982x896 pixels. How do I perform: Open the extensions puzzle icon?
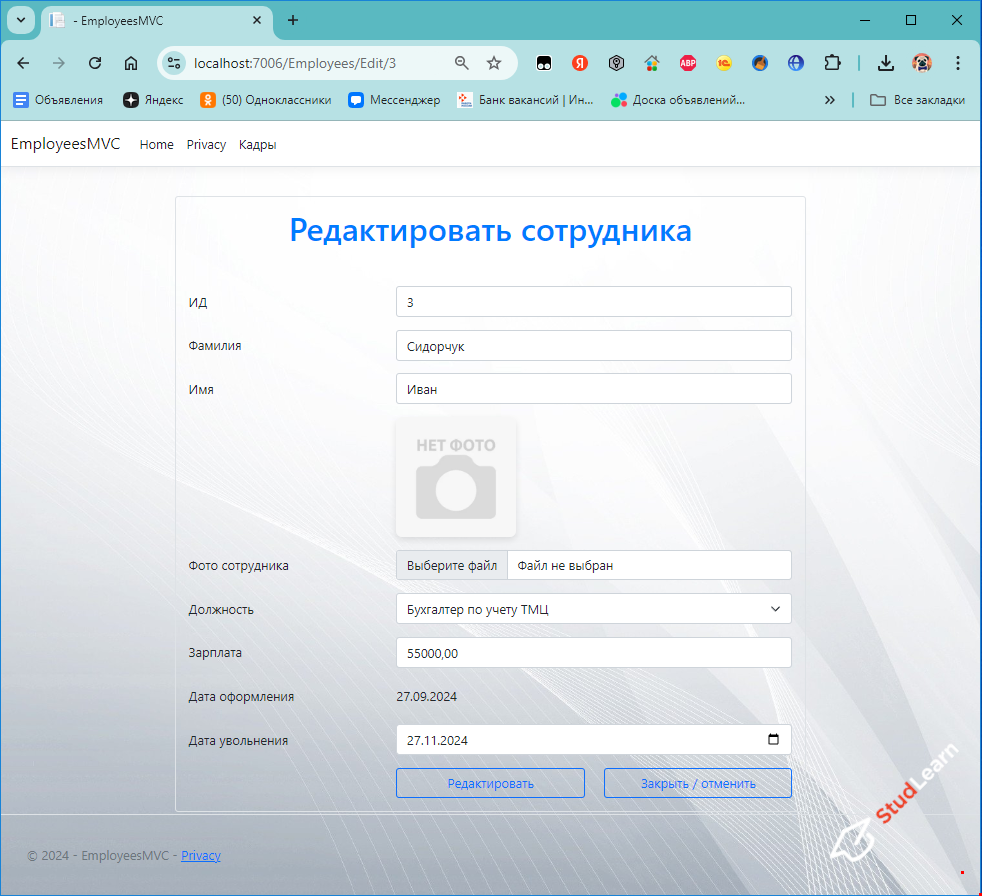coord(832,63)
